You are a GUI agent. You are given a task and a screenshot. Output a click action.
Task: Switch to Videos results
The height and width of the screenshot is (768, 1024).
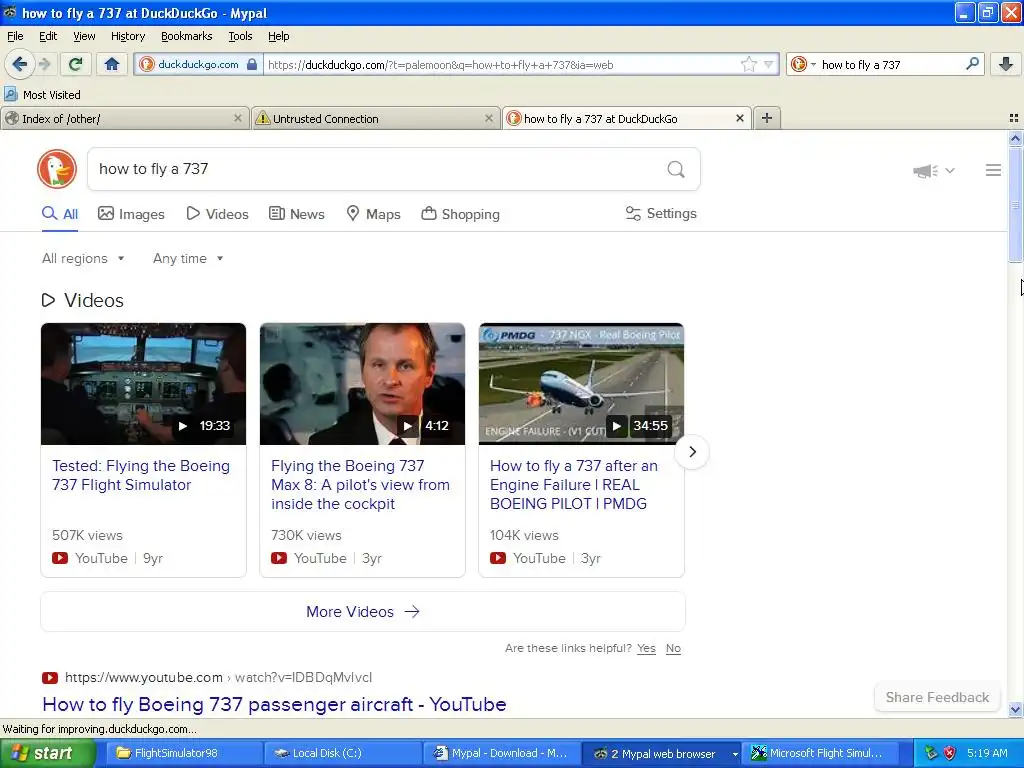pos(217,214)
